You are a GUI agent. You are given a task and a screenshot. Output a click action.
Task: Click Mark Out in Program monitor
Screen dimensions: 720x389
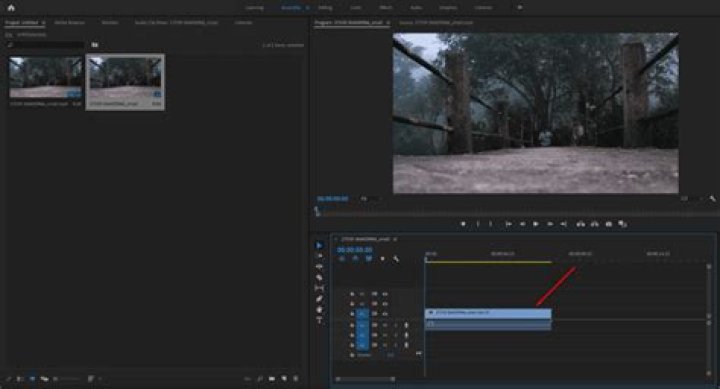tap(491, 224)
